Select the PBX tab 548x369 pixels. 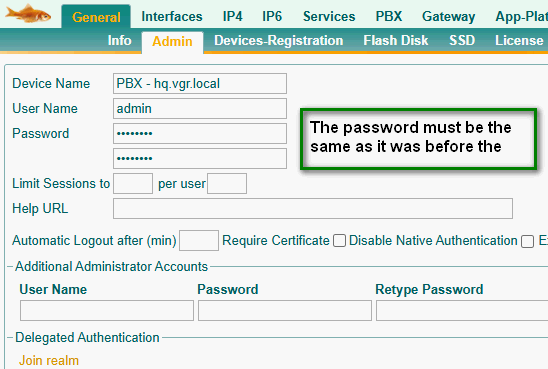(x=389, y=16)
